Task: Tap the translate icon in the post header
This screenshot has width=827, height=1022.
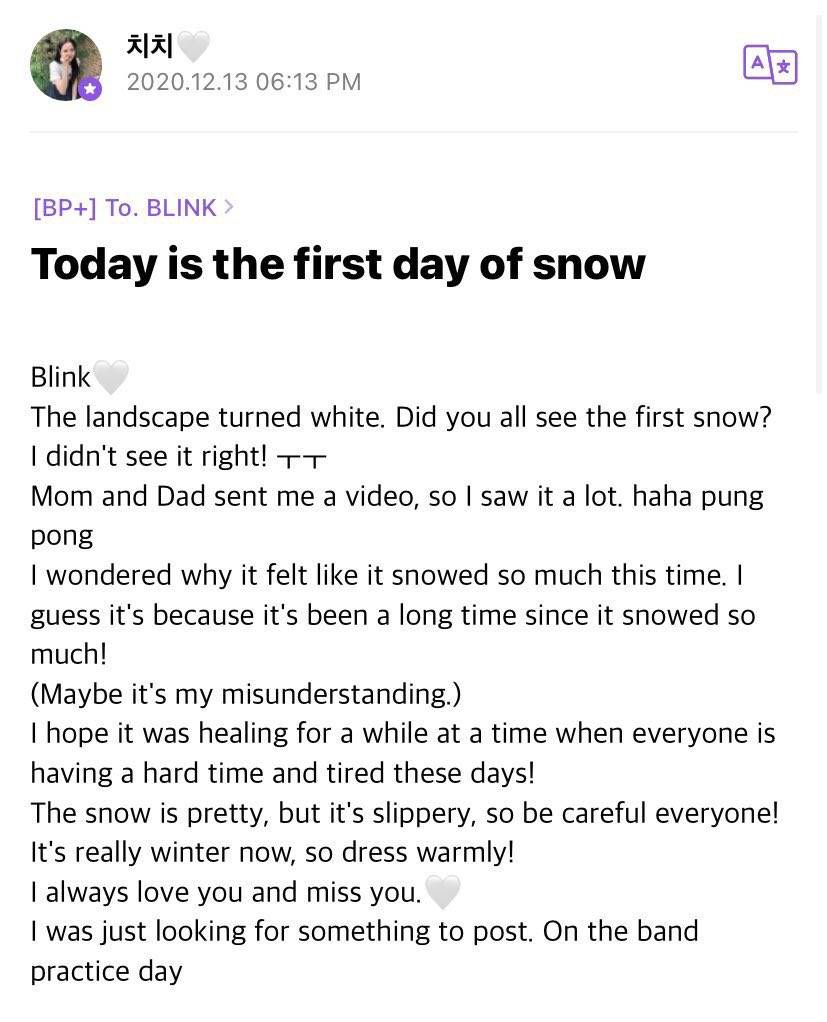Action: pyautogui.click(x=770, y=65)
